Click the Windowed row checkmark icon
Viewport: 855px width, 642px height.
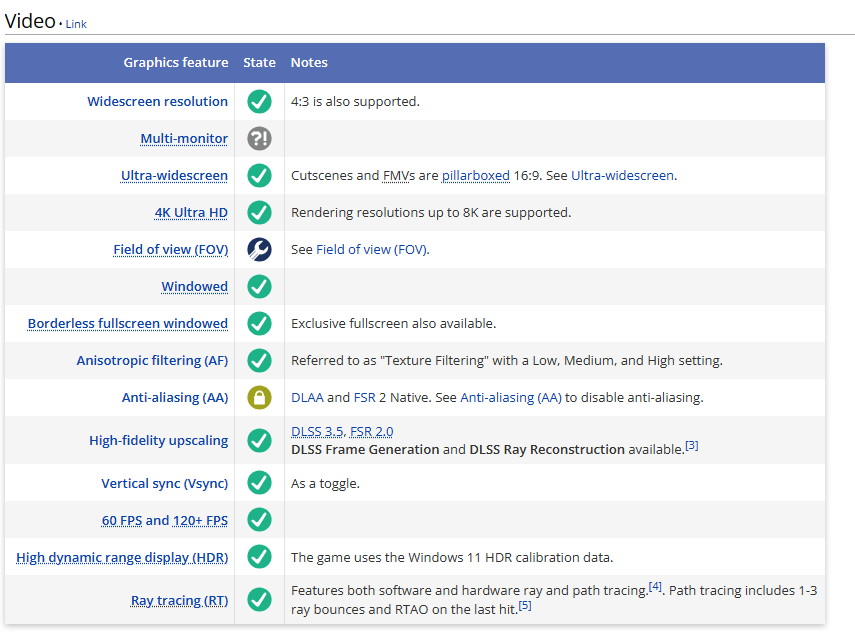pos(259,287)
